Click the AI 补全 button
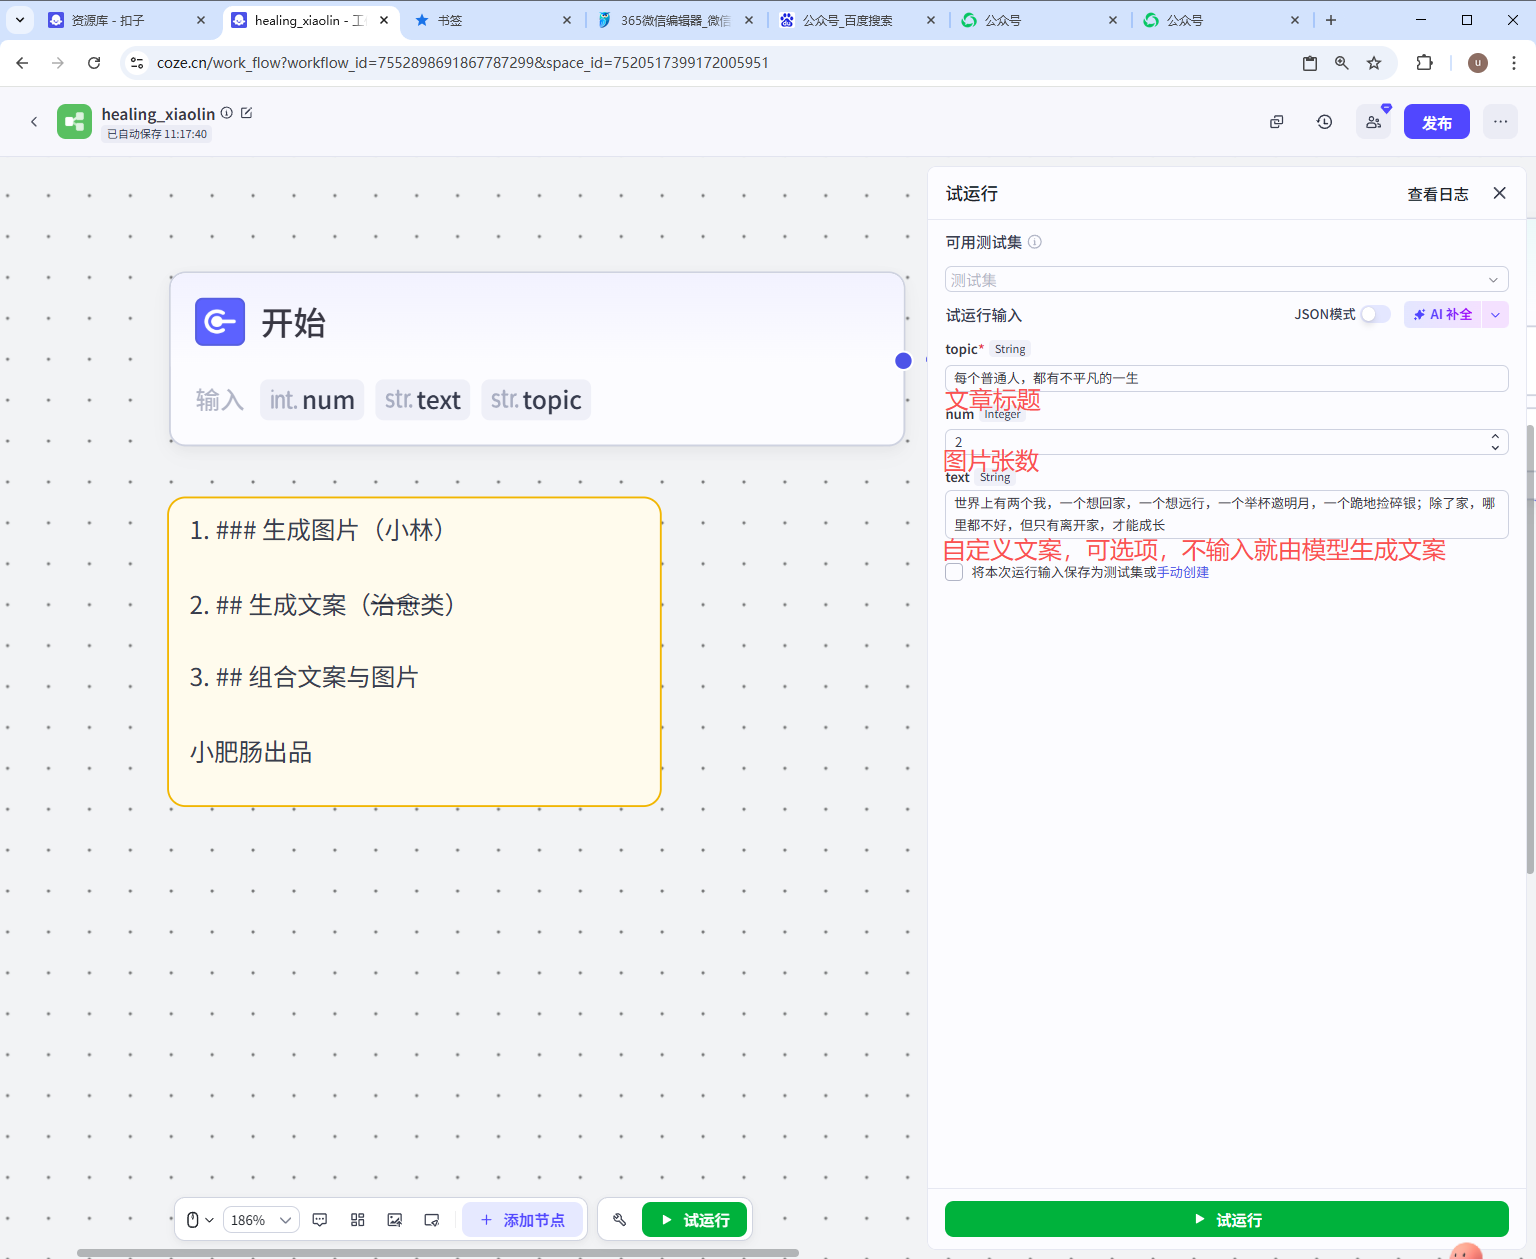The width and height of the screenshot is (1536, 1259). [x=1443, y=314]
